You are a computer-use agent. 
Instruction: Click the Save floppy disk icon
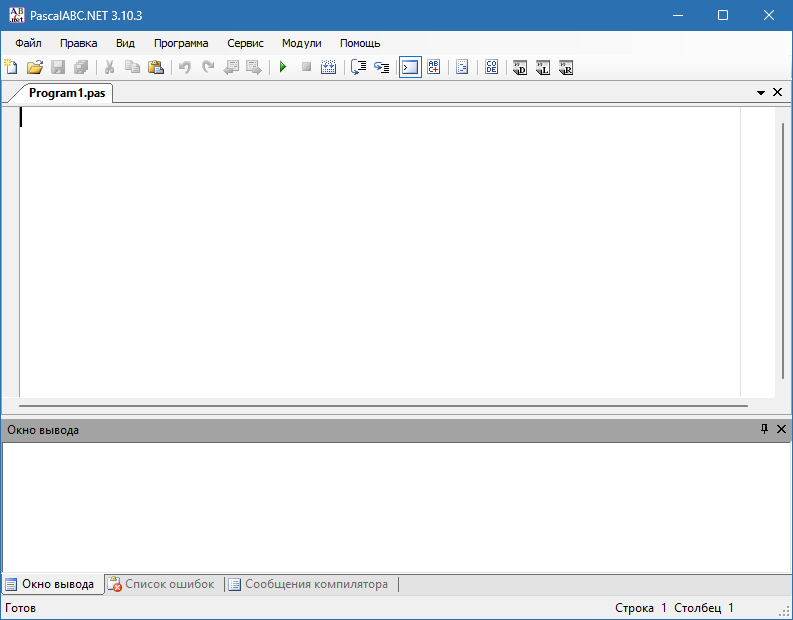pos(58,67)
